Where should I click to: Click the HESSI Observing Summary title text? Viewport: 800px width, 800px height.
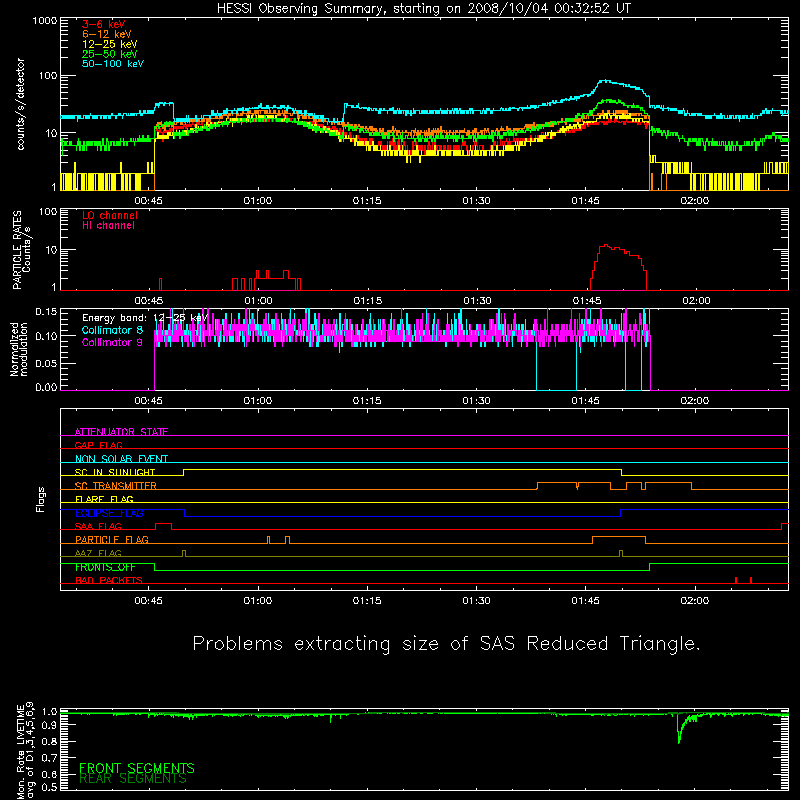click(x=423, y=9)
